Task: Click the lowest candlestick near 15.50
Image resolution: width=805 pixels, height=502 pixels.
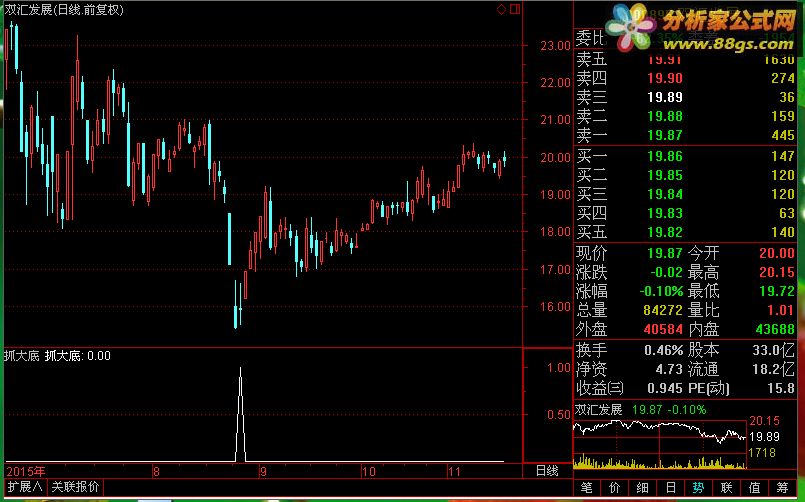Action: click(236, 305)
